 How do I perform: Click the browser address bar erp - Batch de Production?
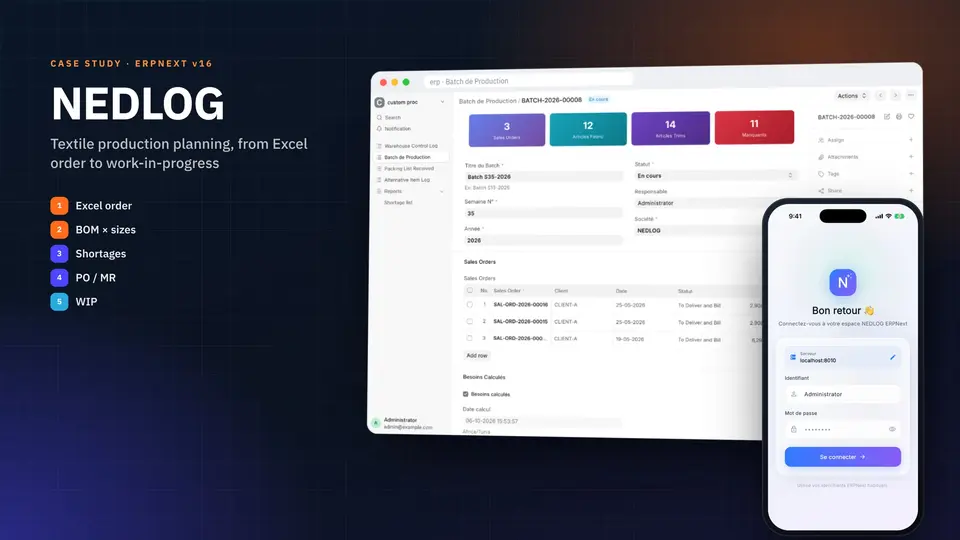pos(530,81)
